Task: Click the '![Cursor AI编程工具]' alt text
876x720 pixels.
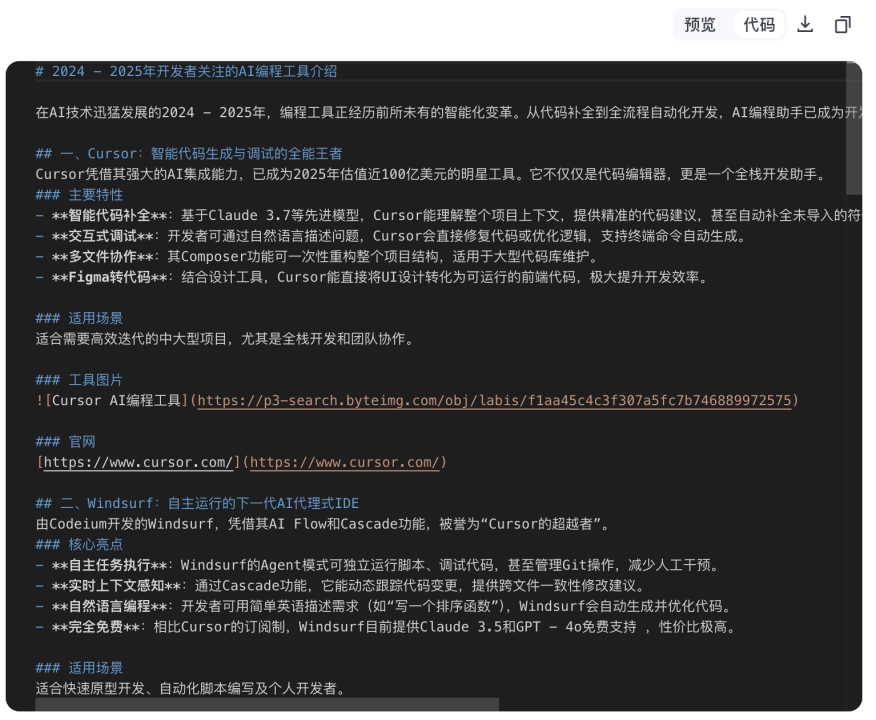Action: pyautogui.click(x=112, y=400)
